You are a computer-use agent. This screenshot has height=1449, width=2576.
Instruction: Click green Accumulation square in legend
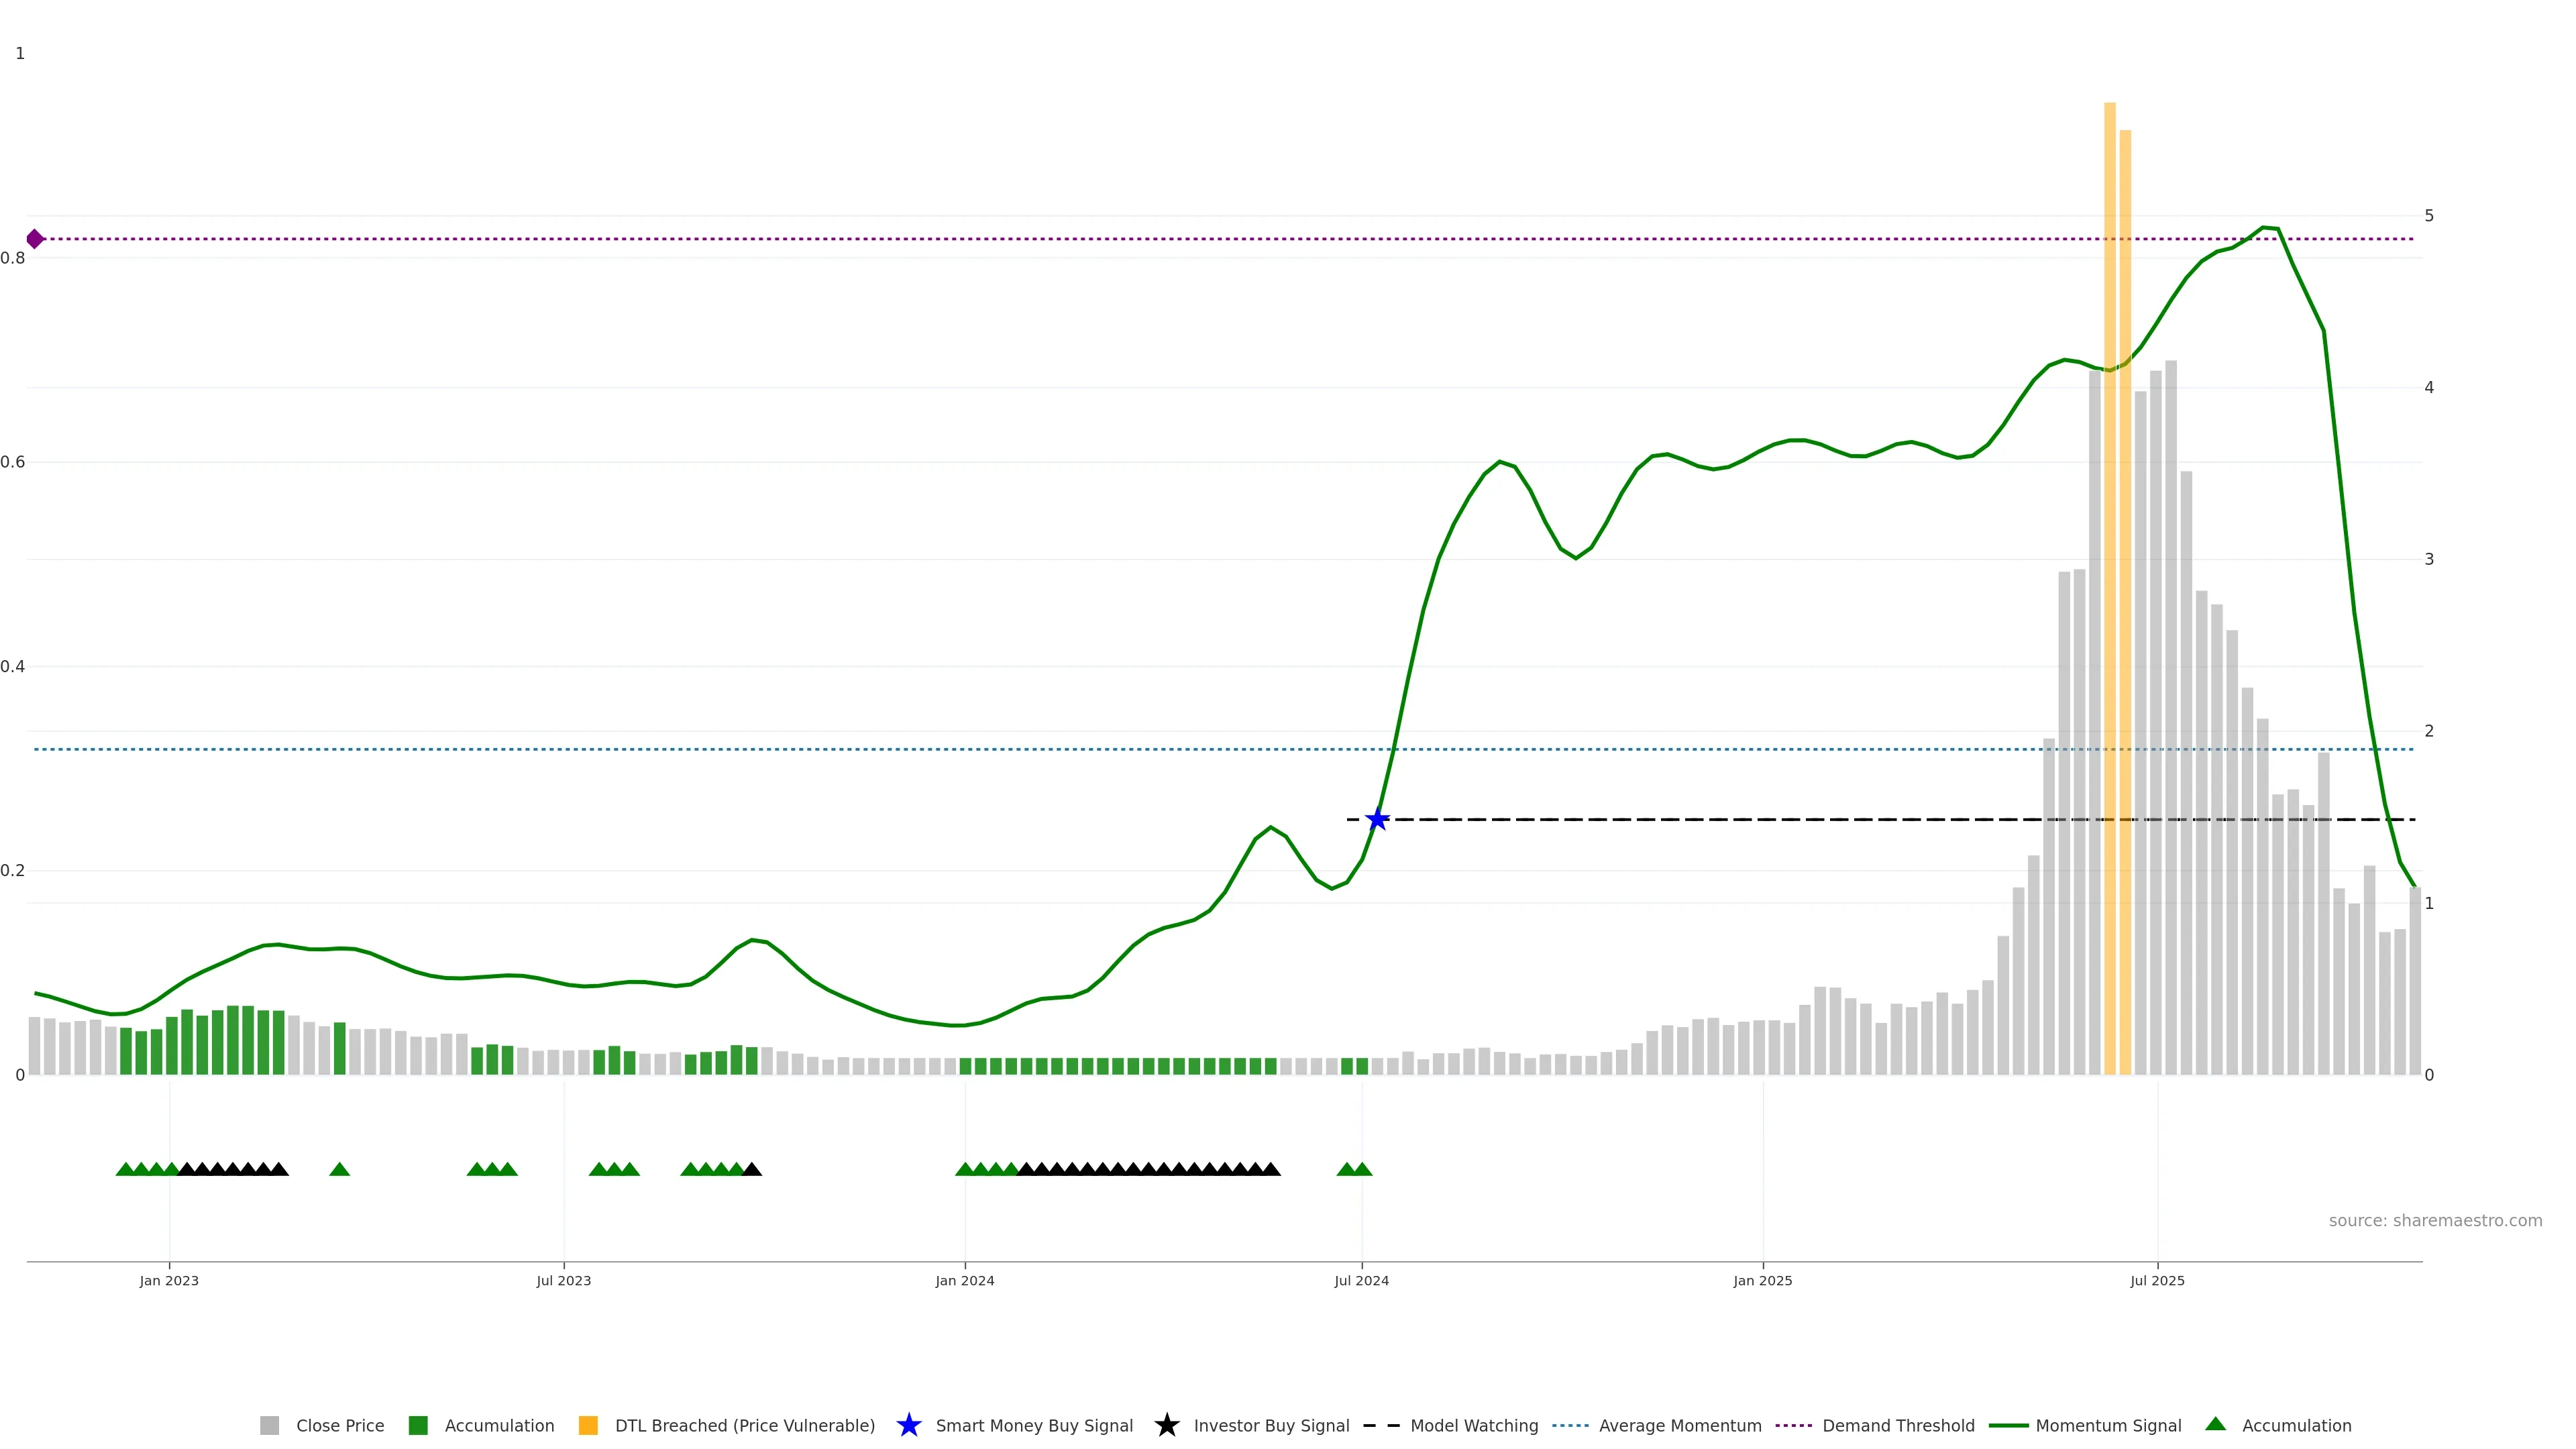(418, 1425)
